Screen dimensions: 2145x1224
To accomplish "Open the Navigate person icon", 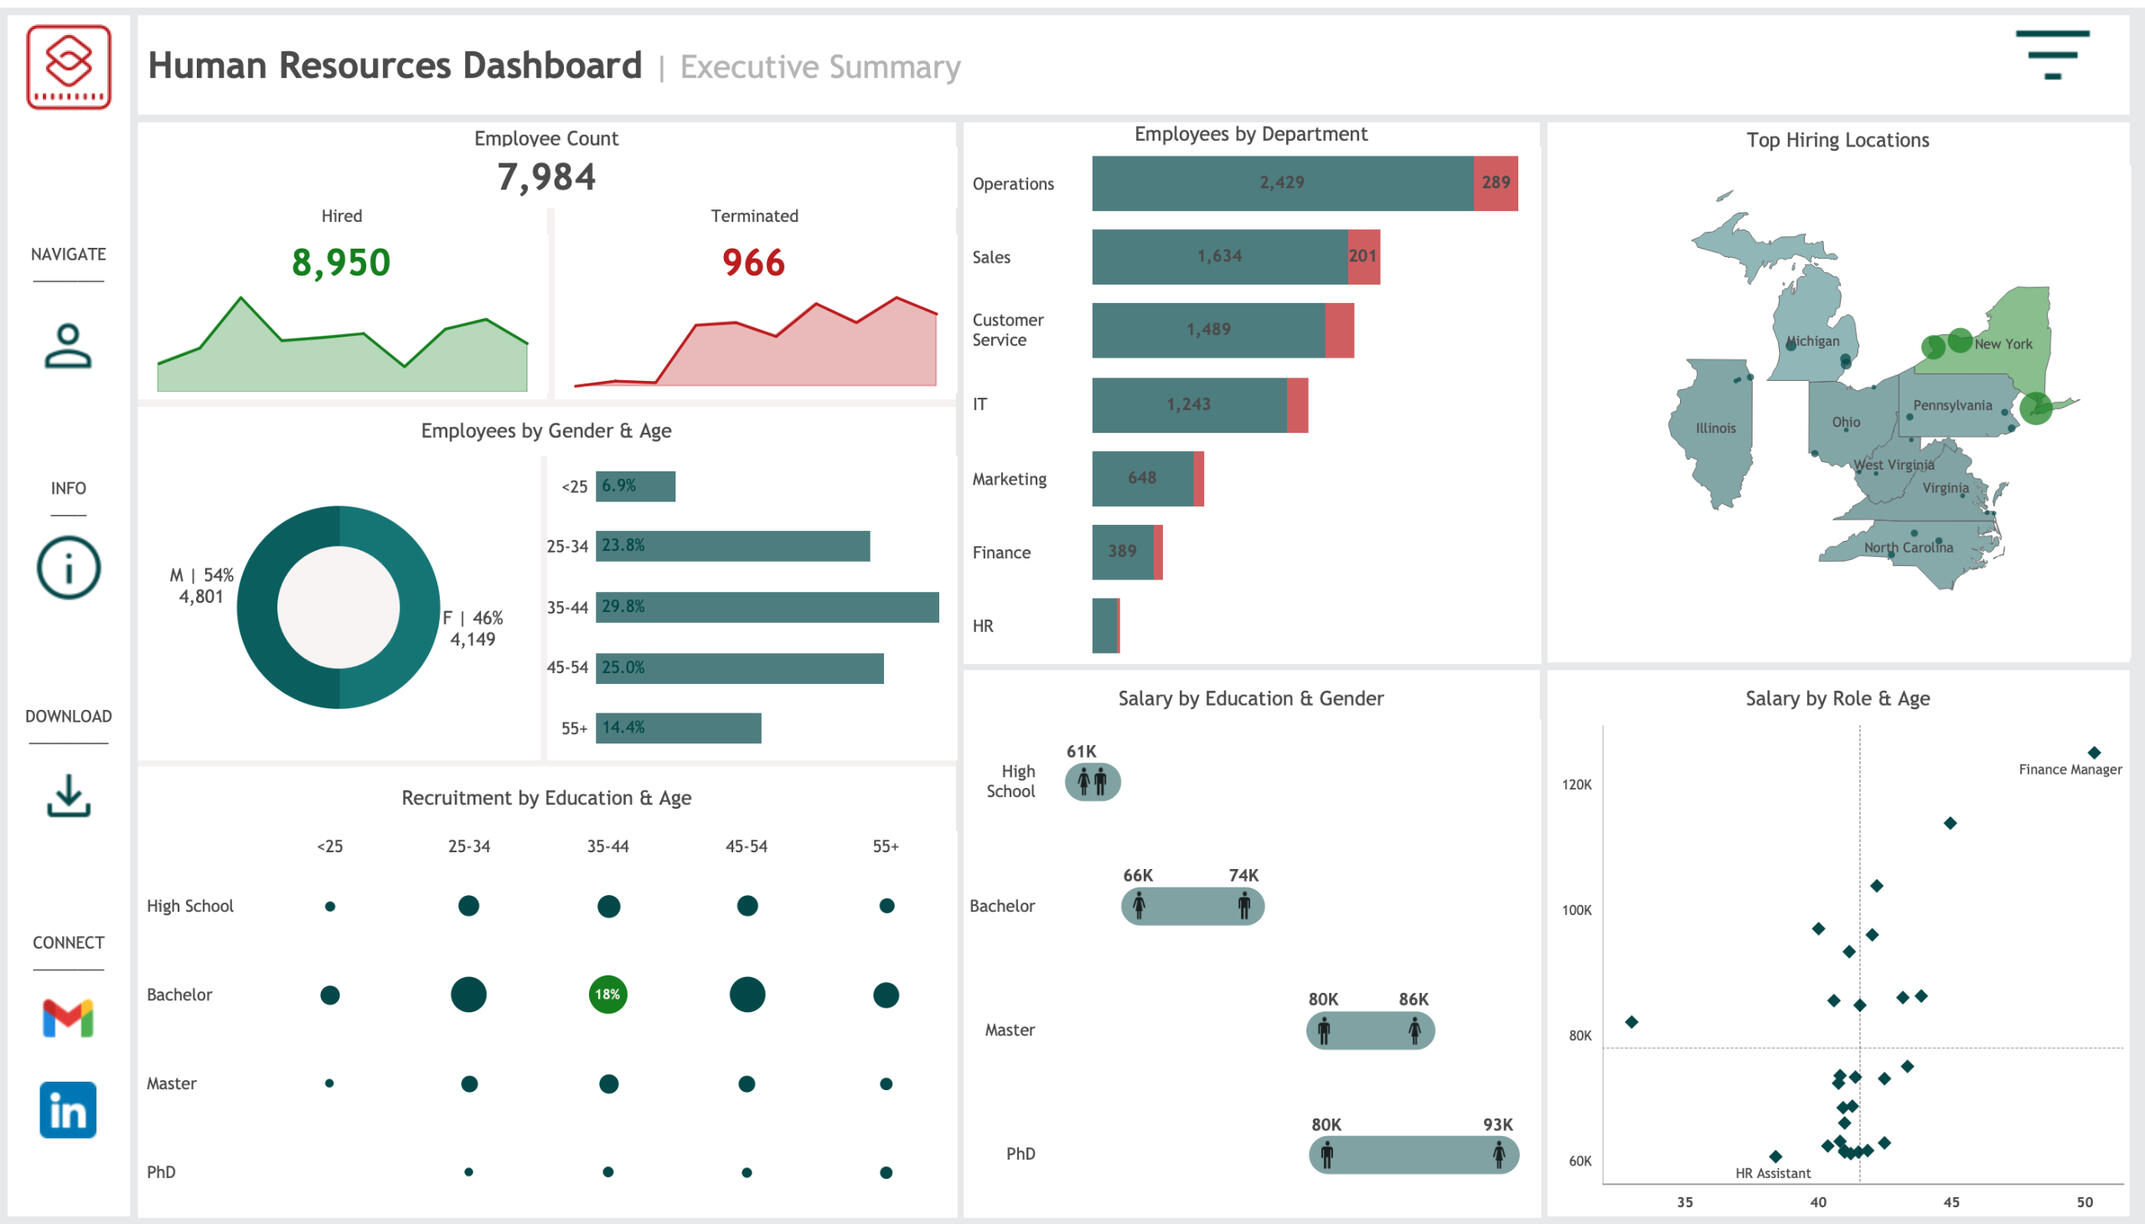I will [68, 346].
